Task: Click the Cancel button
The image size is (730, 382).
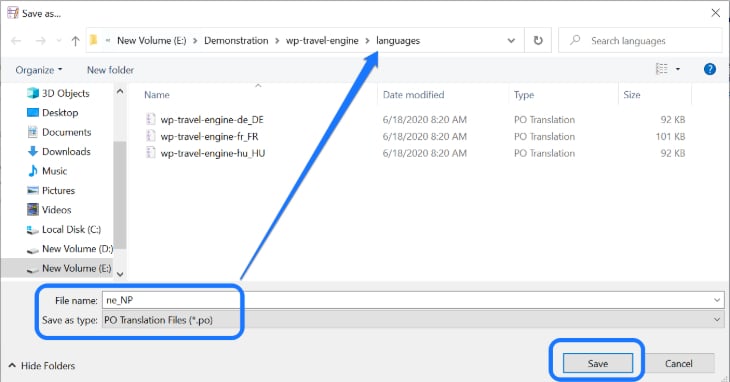Action: click(x=678, y=363)
